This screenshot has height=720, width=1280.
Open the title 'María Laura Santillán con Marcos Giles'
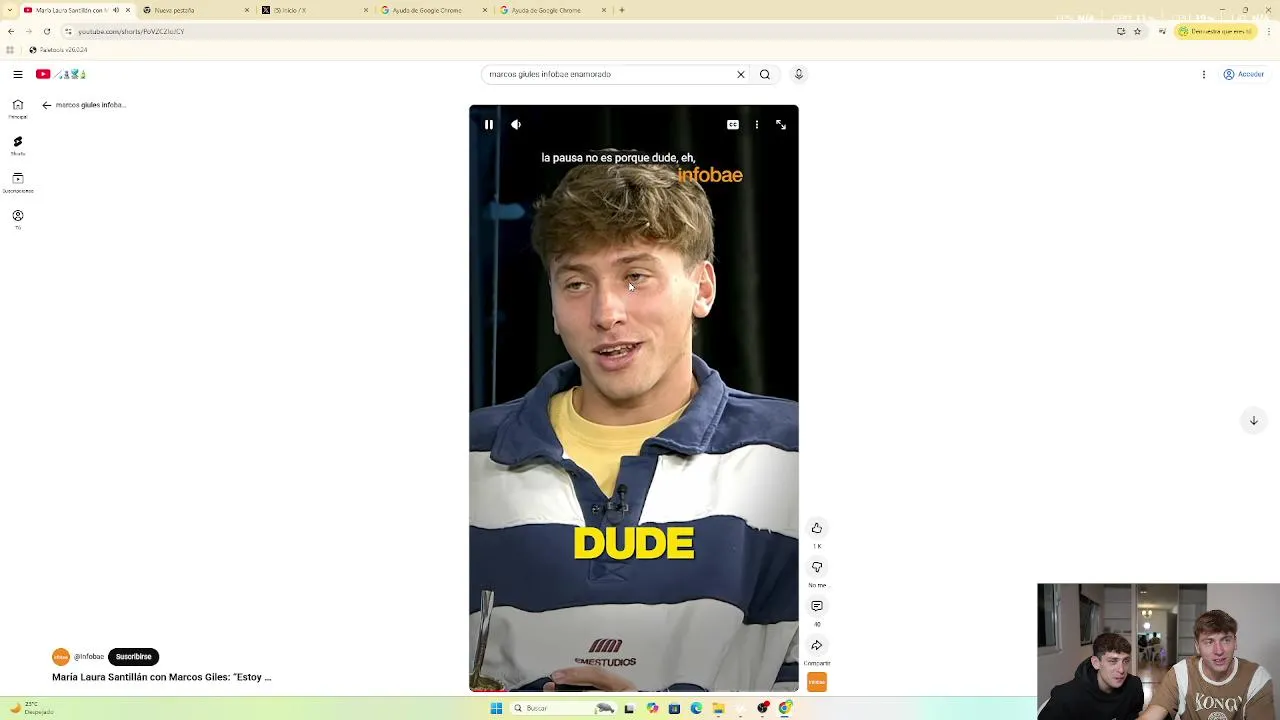point(162,677)
